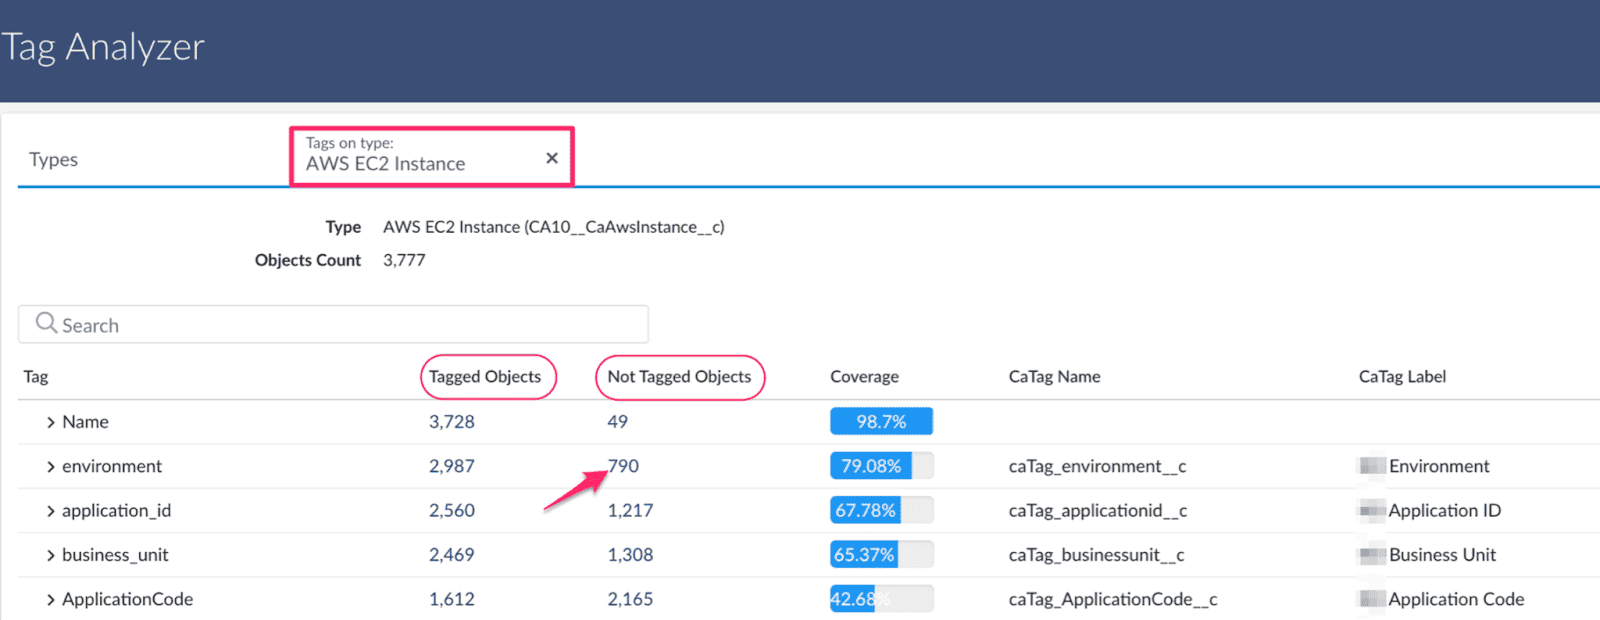Click the Search input field
1600x620 pixels.
[x=333, y=325]
